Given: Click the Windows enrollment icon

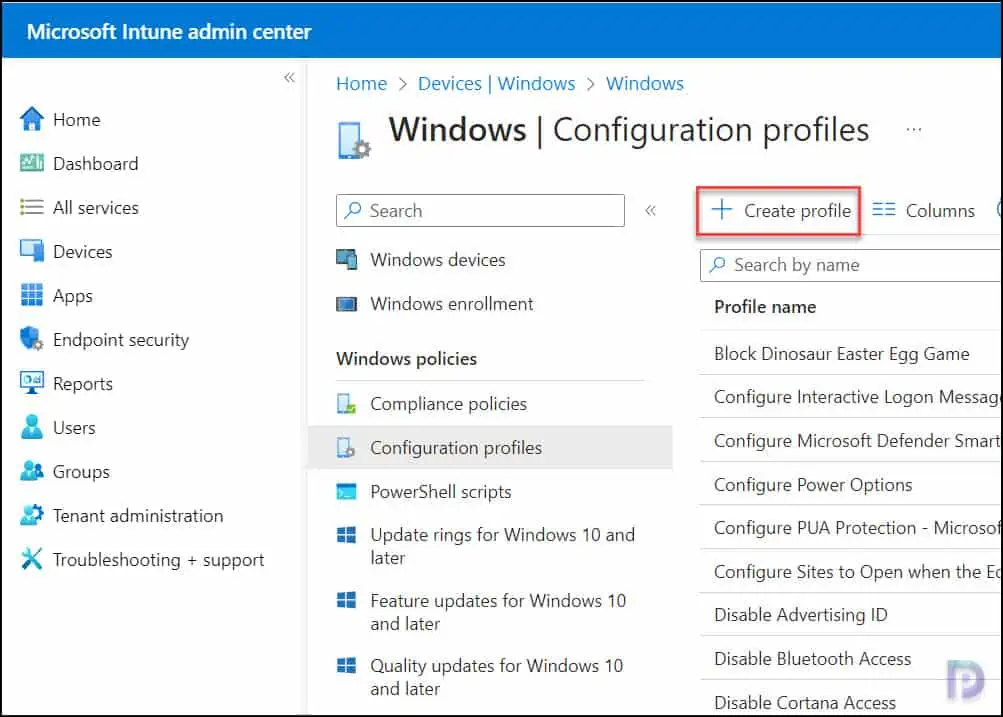Looking at the screenshot, I should click(347, 304).
